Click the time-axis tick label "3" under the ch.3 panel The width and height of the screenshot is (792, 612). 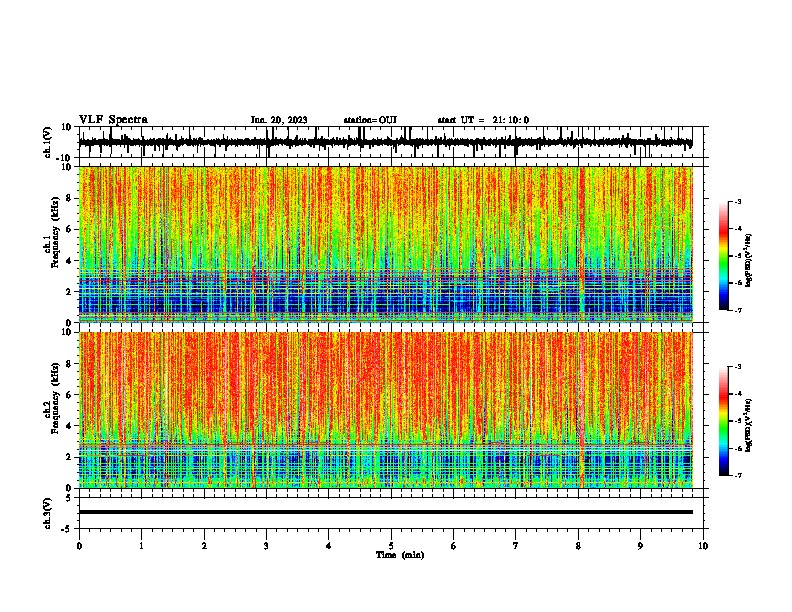pos(266,546)
